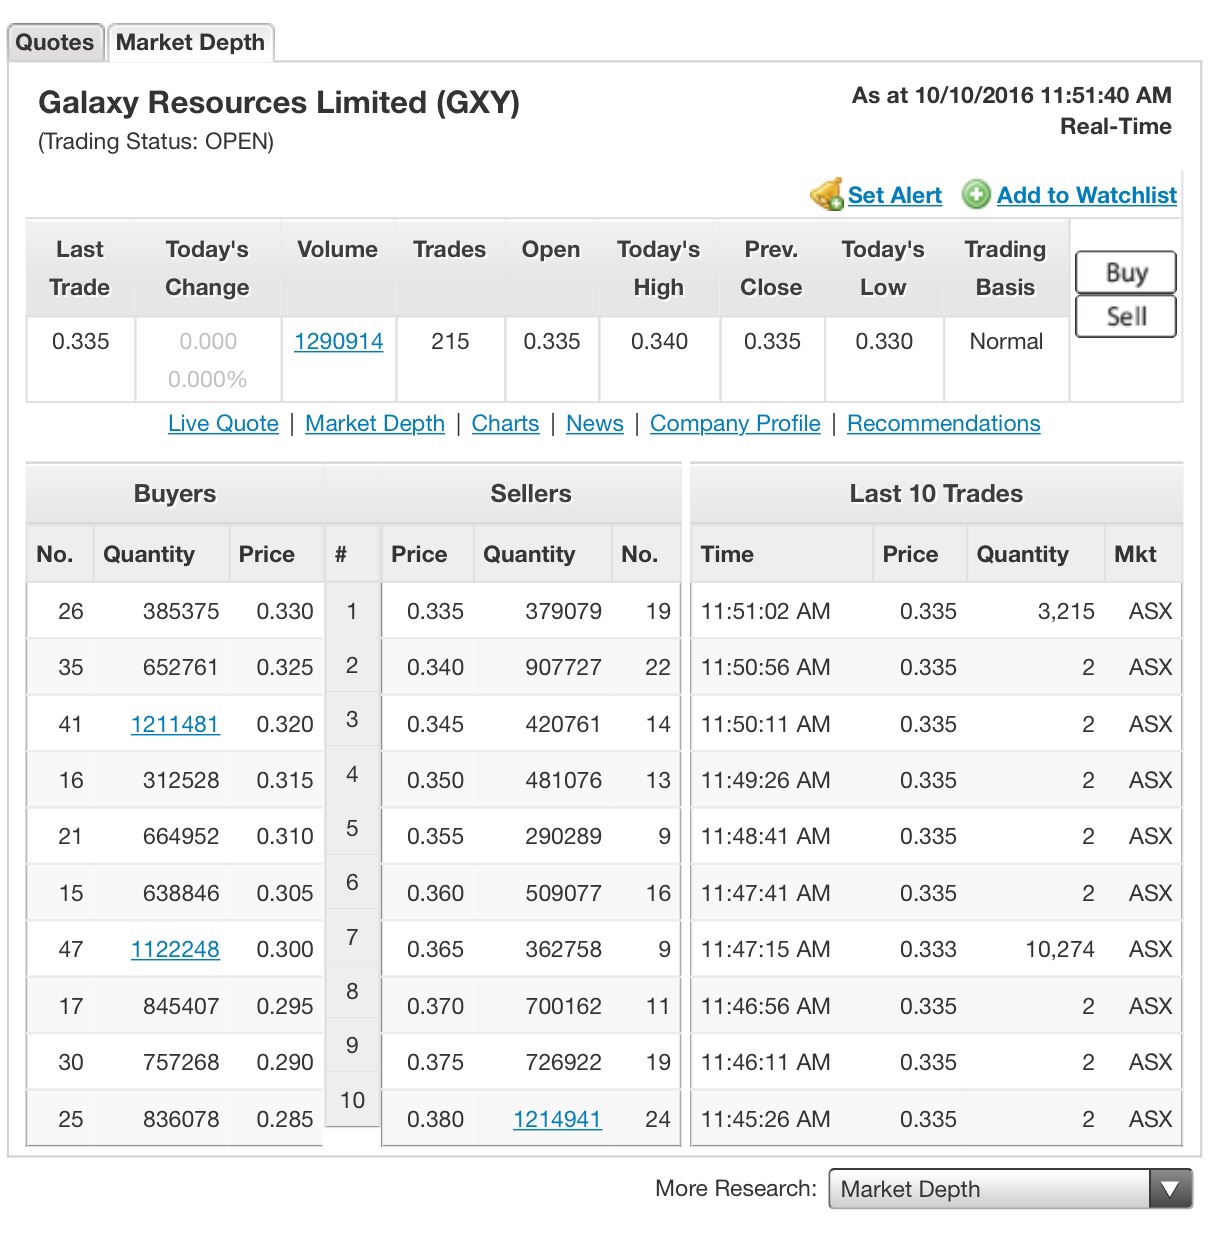Click the Last 10 Trades header

[x=936, y=494]
